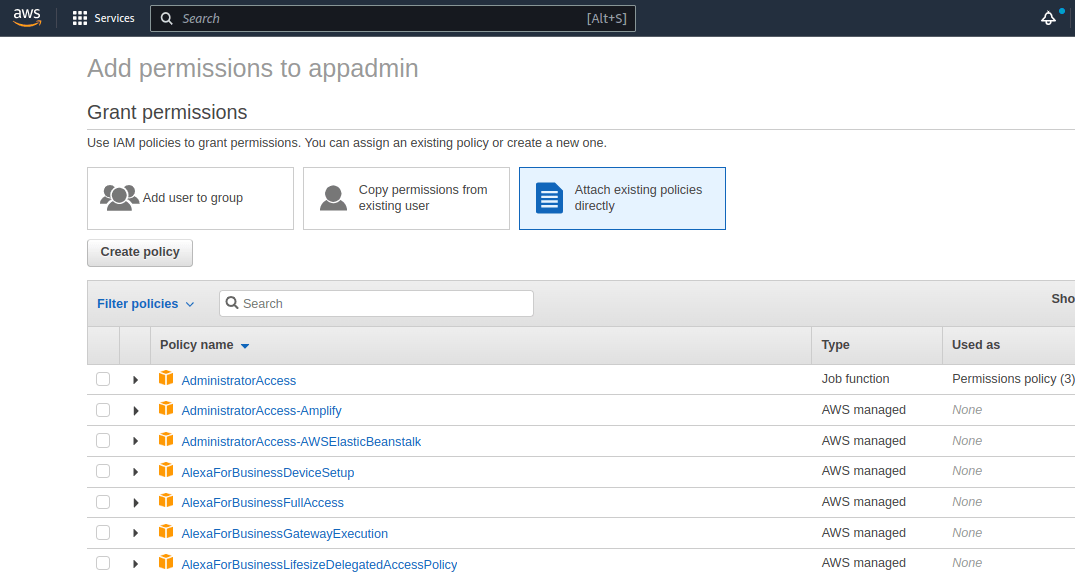Click the Create policy button
The height and width of the screenshot is (576, 1075).
[x=140, y=252]
